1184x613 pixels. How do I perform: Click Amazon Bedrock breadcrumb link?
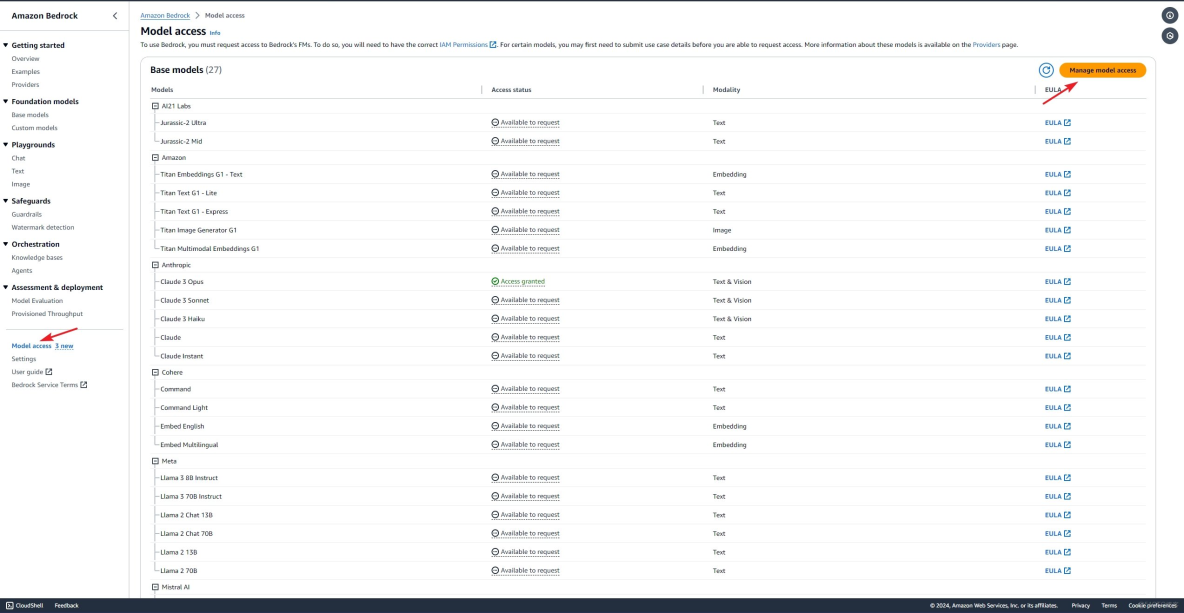point(165,15)
